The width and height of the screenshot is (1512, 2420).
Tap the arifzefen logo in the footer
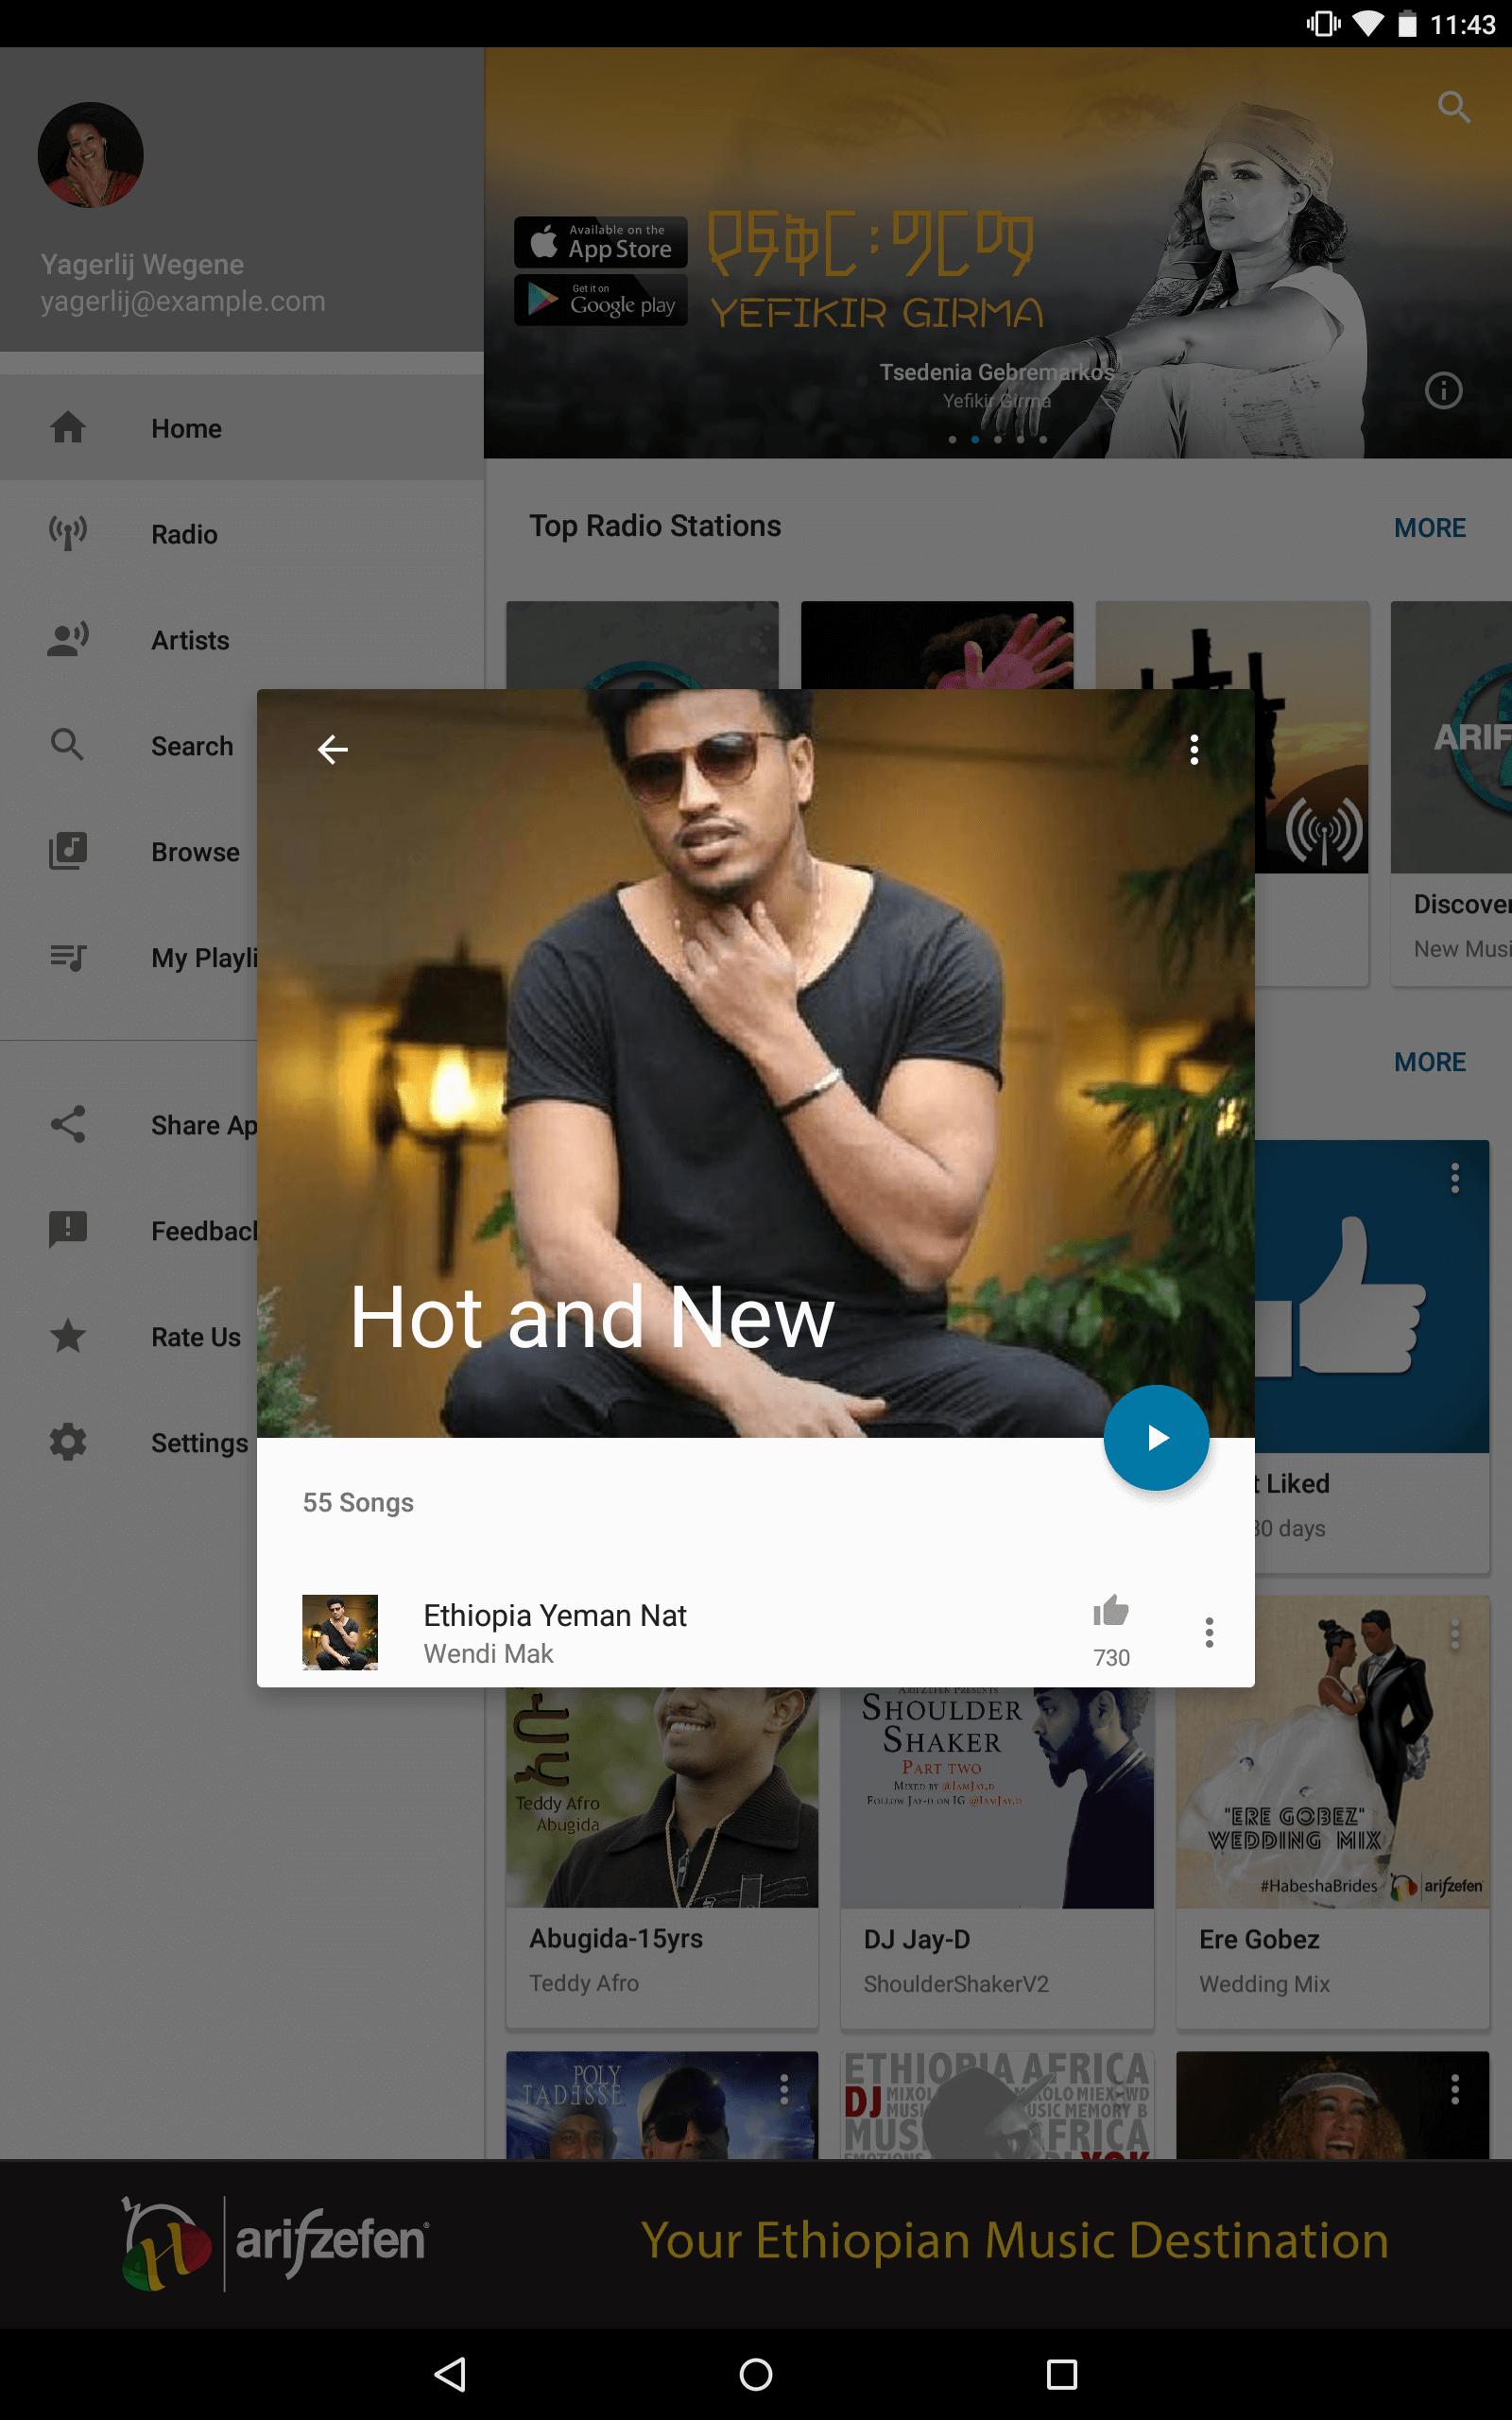pyautogui.click(x=275, y=2241)
